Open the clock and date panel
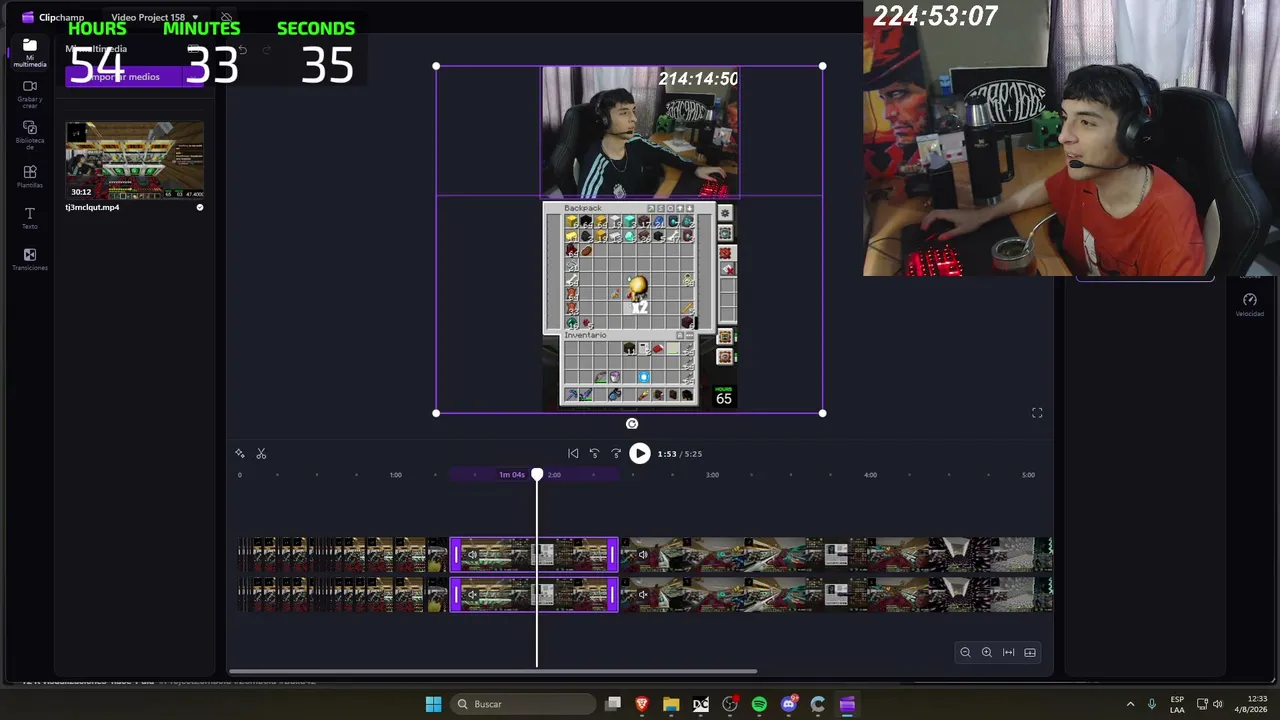The image size is (1280, 720). coord(1251,704)
